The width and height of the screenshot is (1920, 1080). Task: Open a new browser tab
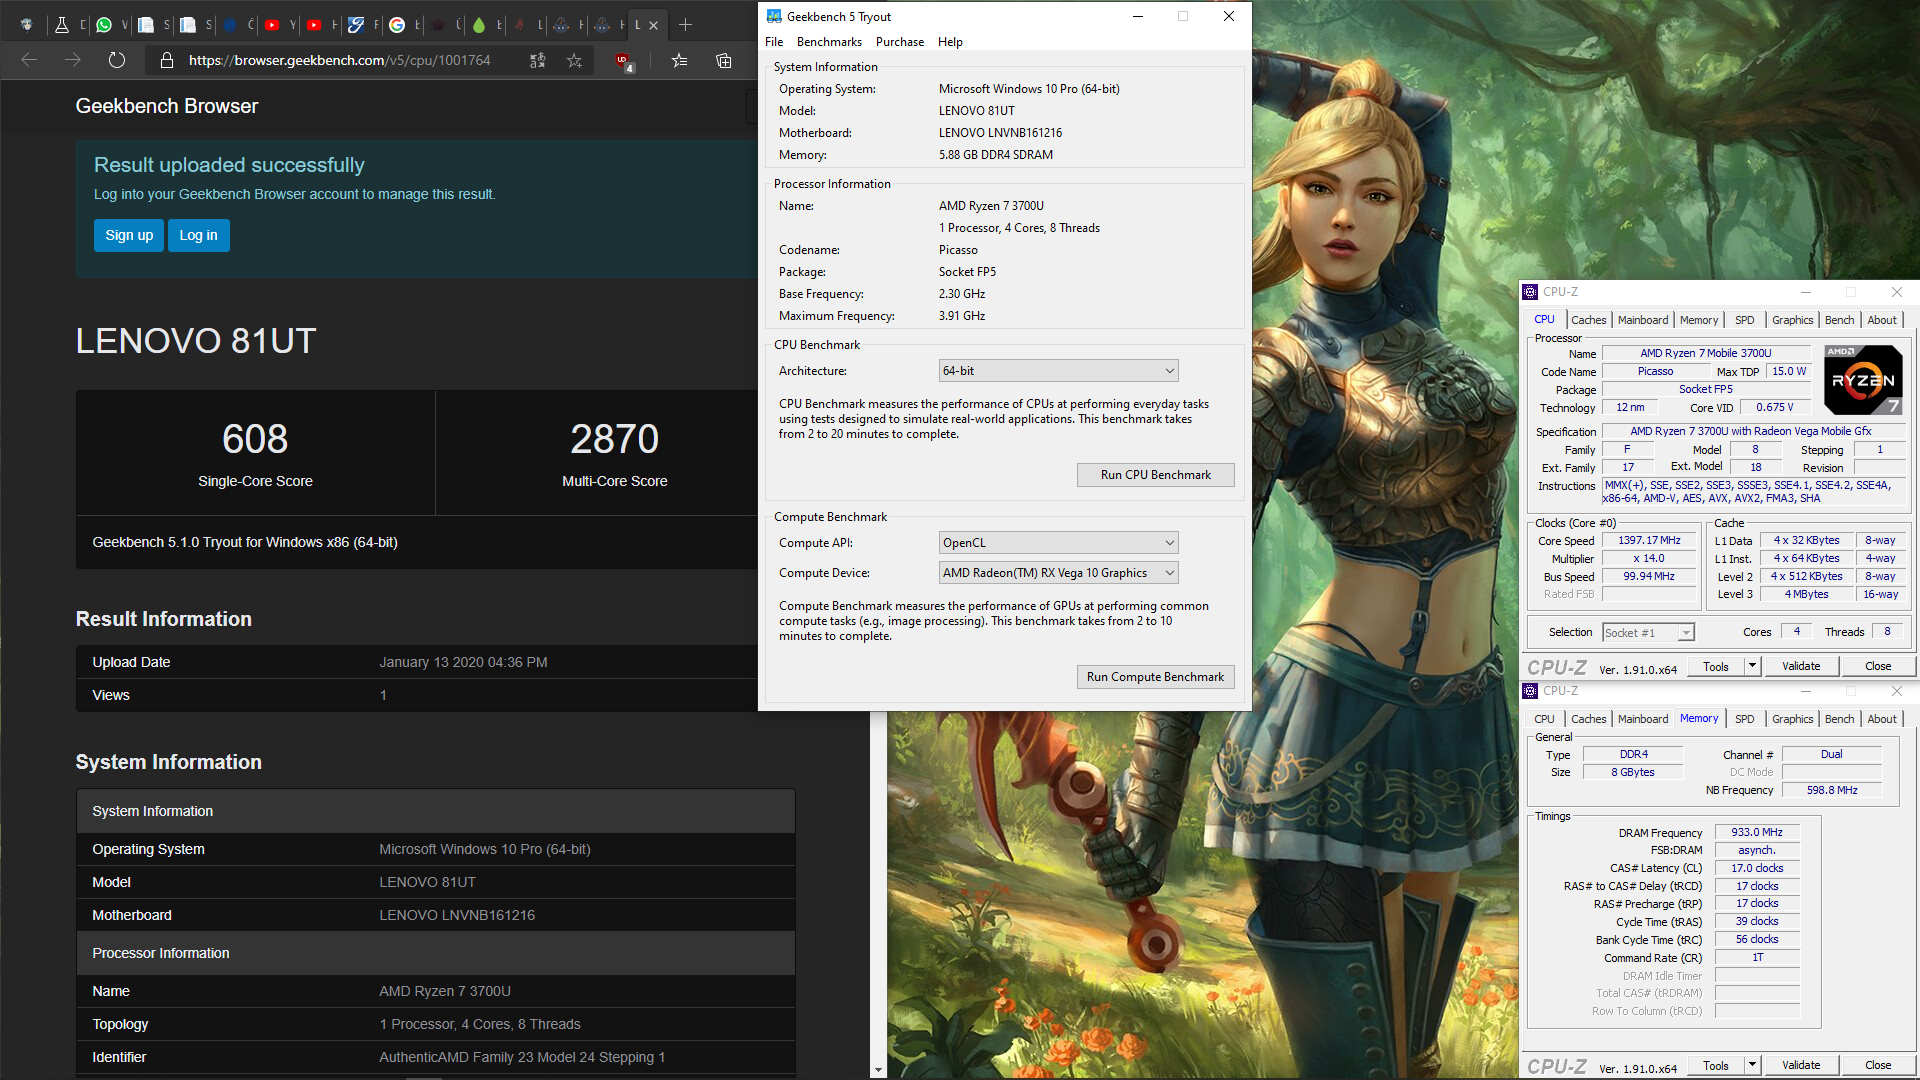[x=685, y=25]
